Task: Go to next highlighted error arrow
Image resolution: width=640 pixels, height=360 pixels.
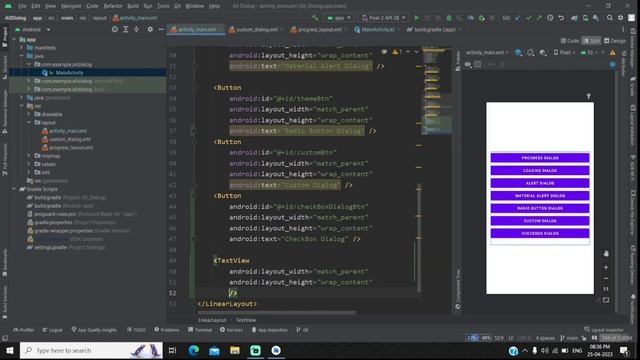Action: point(416,52)
